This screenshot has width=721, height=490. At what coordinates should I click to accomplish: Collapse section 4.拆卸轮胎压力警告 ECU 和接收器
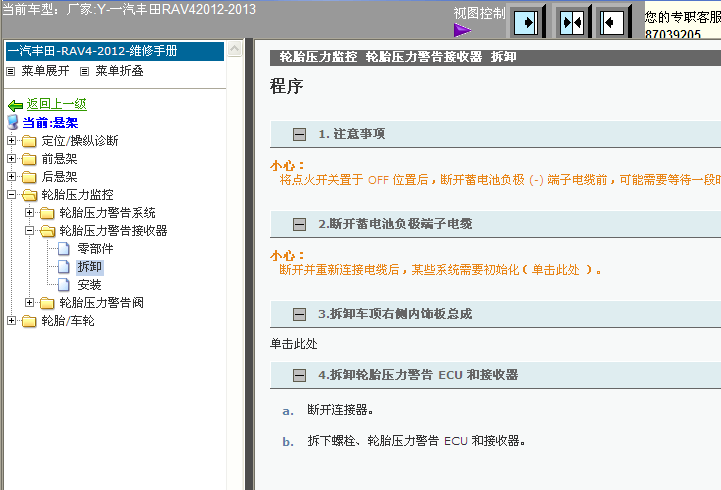[x=299, y=376]
